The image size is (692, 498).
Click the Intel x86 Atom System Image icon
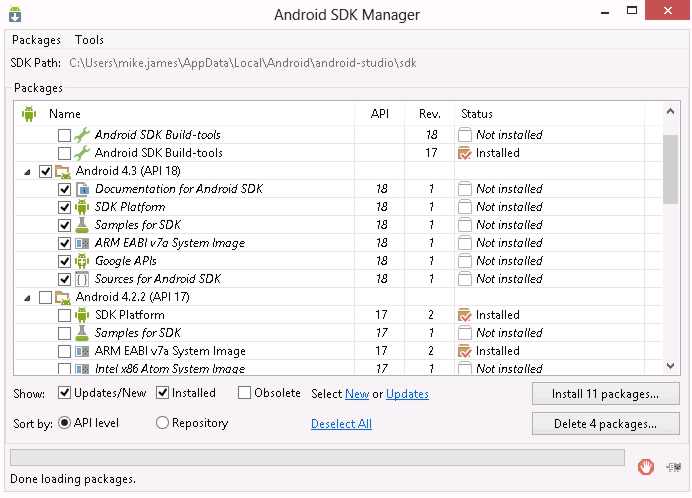click(x=82, y=369)
